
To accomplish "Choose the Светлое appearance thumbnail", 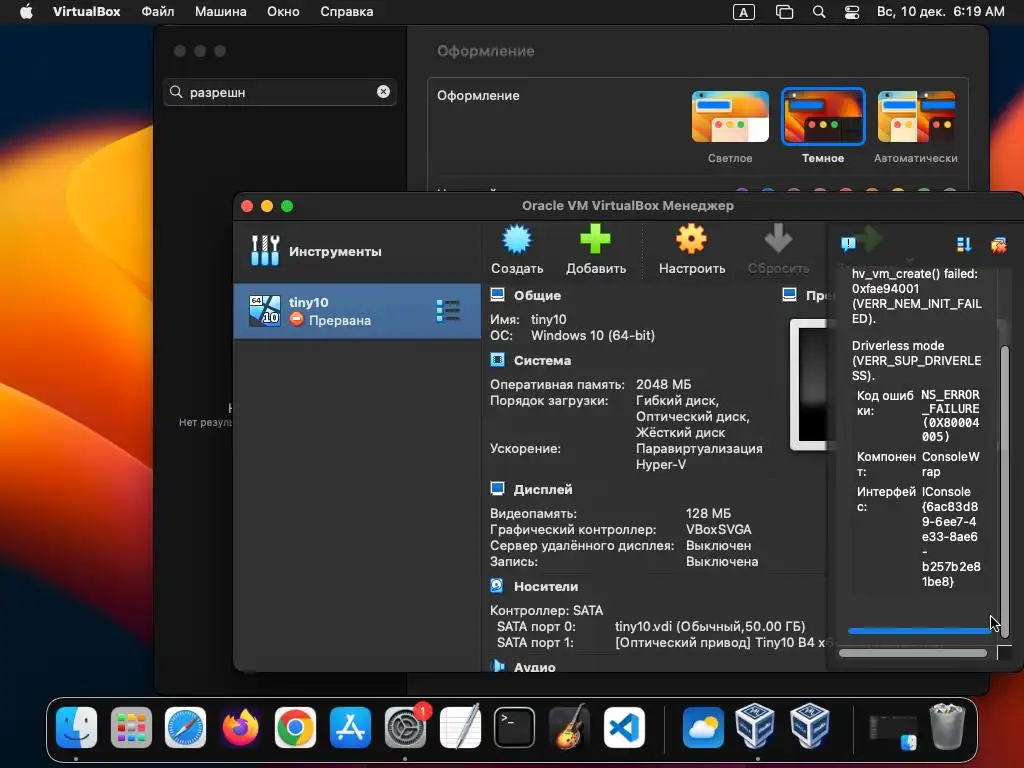I will point(730,117).
